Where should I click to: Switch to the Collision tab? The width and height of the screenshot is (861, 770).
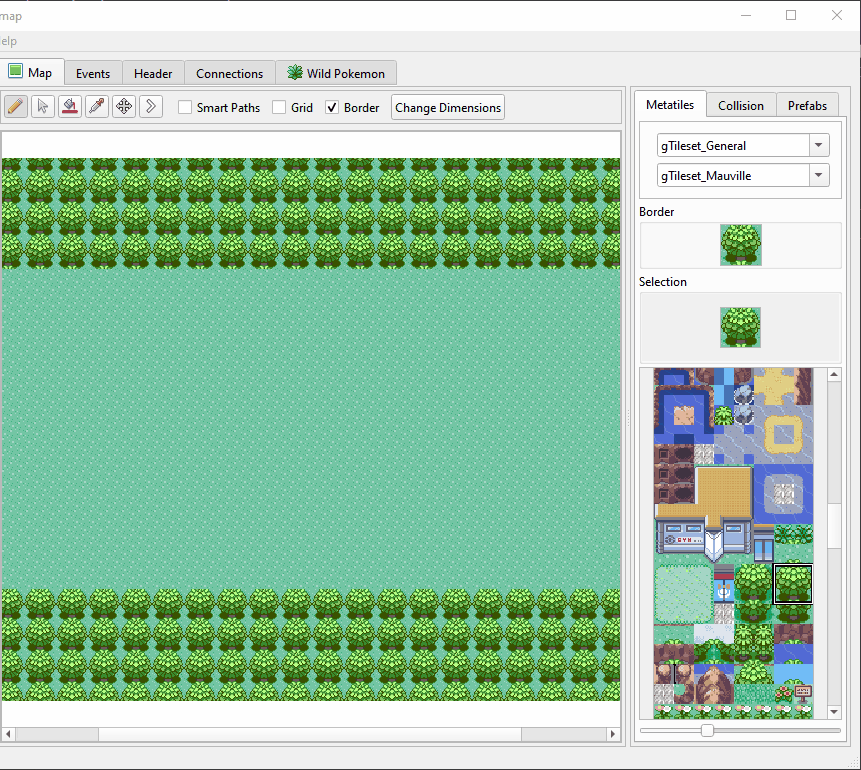740,105
